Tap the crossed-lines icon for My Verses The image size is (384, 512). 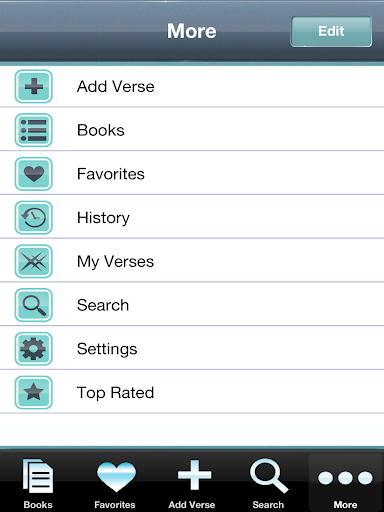click(34, 261)
